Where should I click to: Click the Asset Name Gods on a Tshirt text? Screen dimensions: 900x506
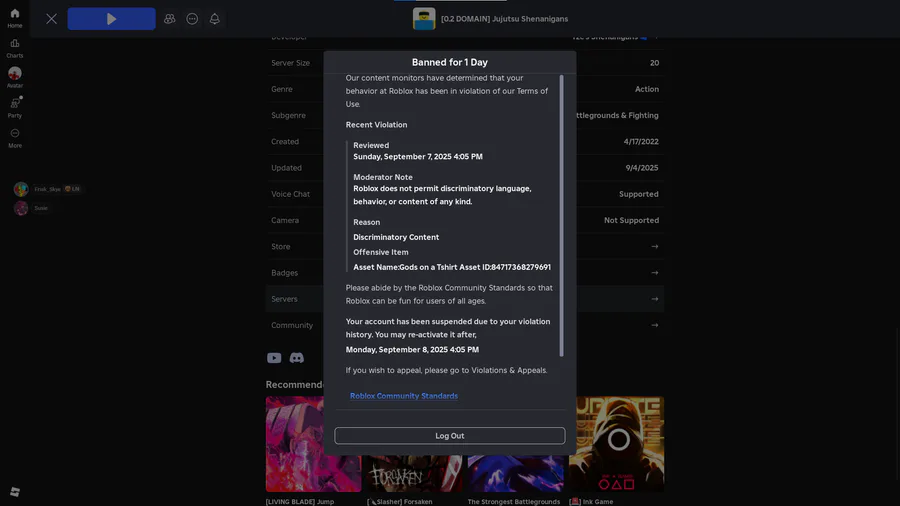click(x=452, y=267)
